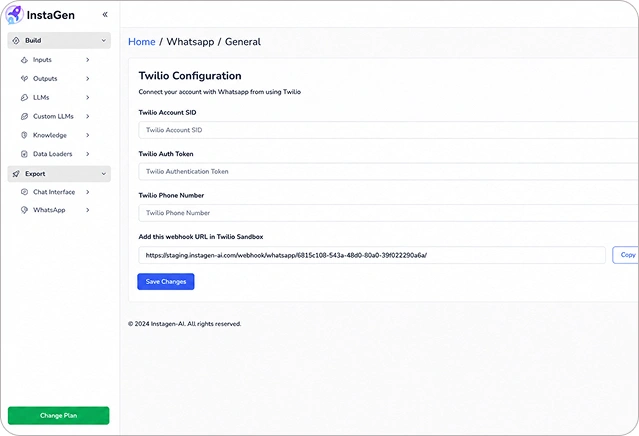Image resolution: width=639 pixels, height=436 pixels.
Task: Go to Home breadcrumb link
Action: [141, 42]
